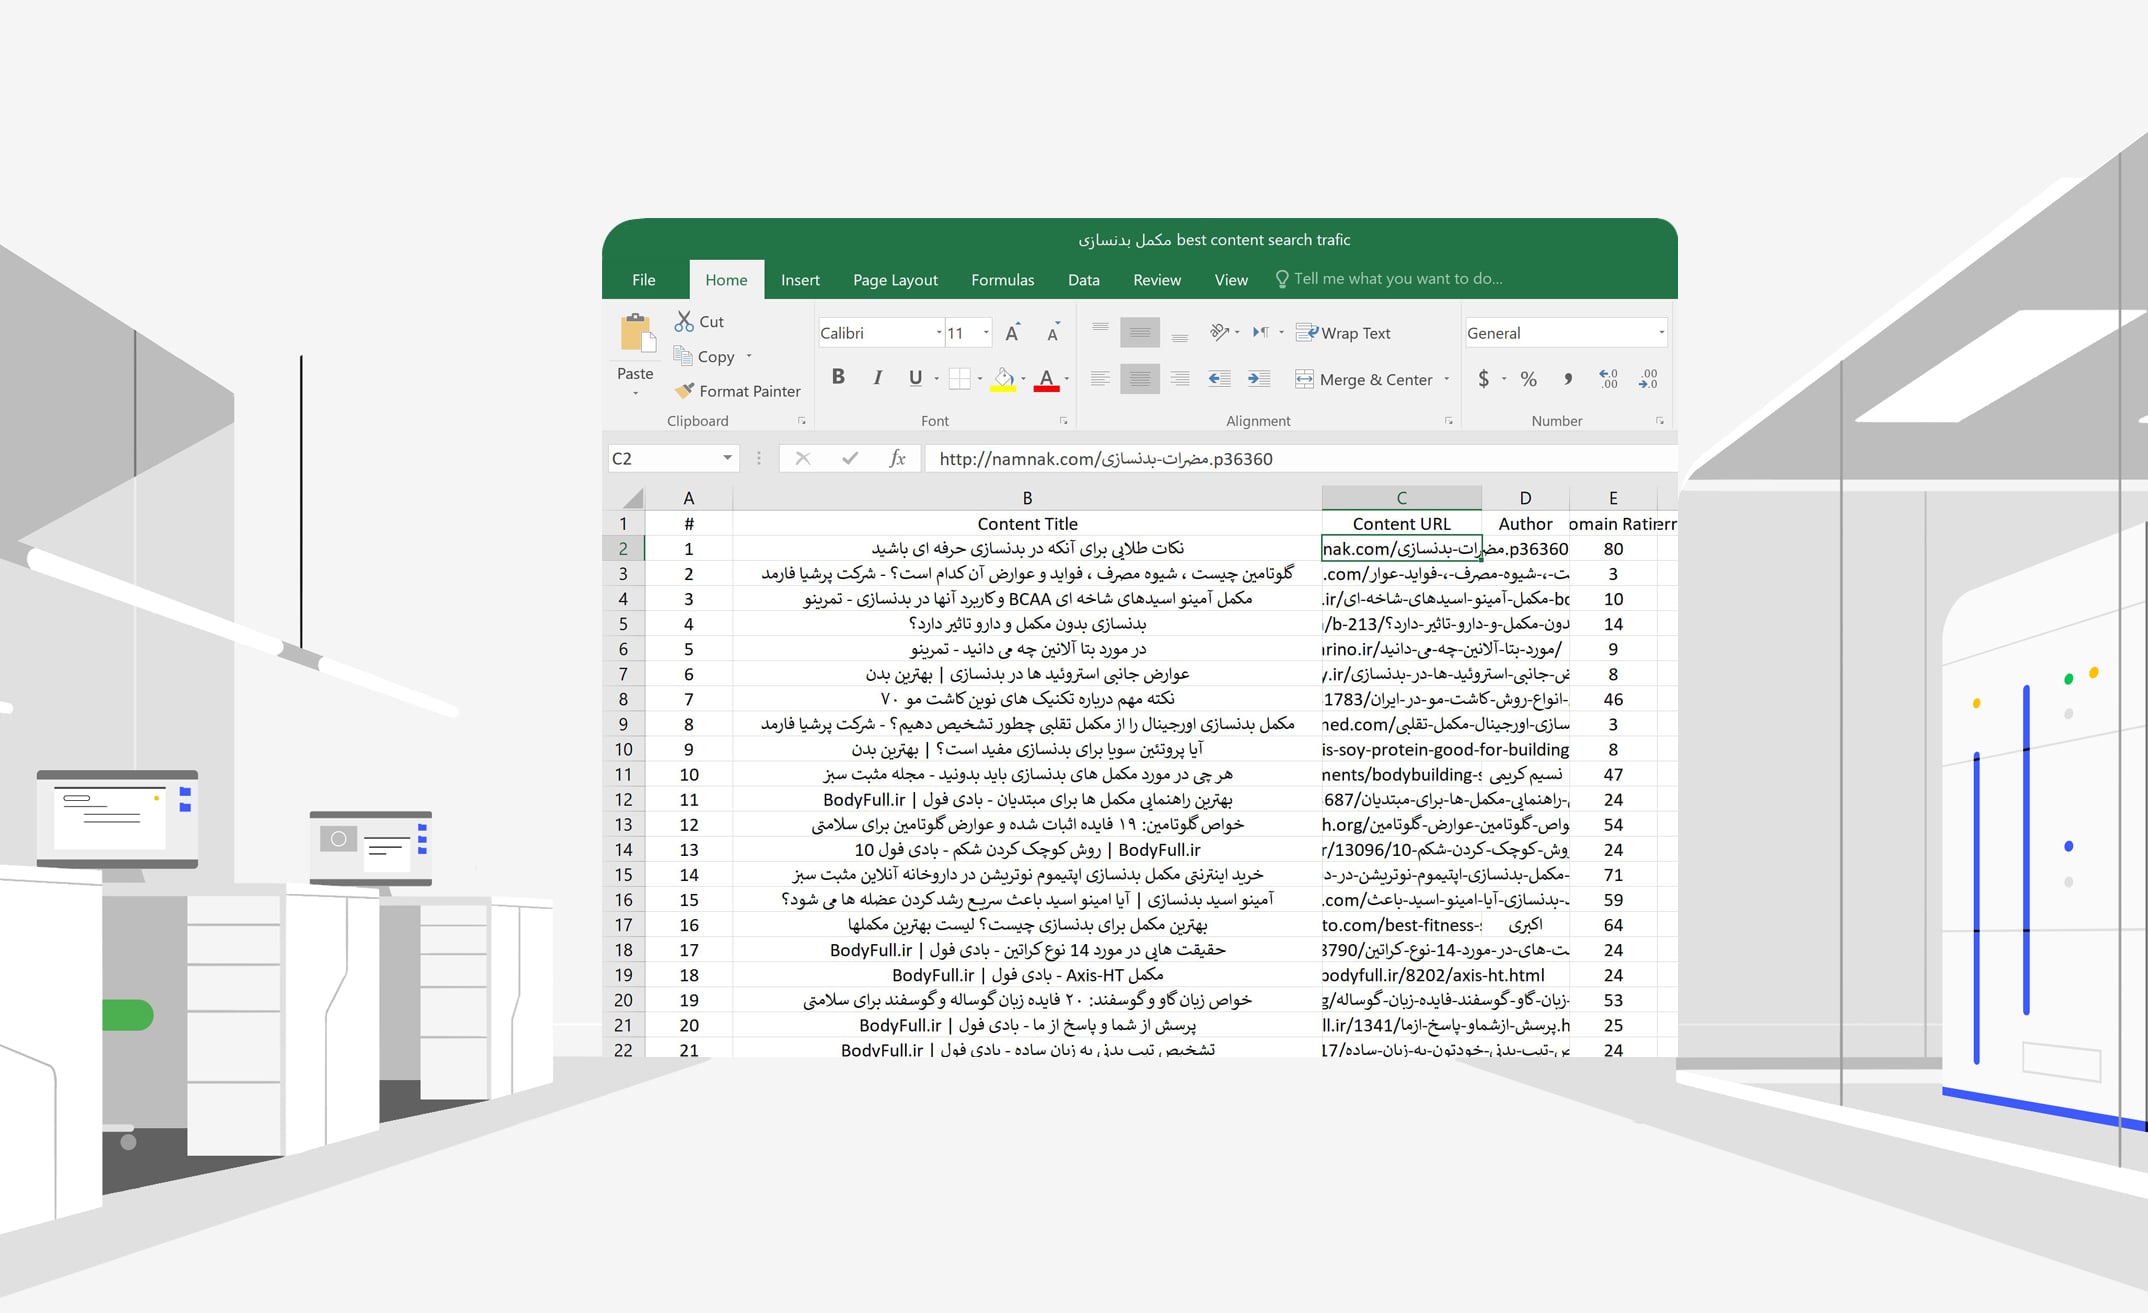Increase font size with large A
Viewport: 2148px width, 1313px height.
click(x=1012, y=333)
